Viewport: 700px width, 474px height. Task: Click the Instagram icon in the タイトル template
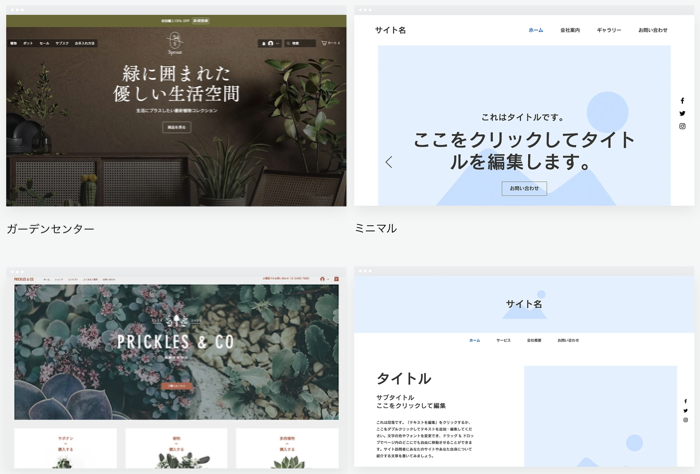(685, 420)
